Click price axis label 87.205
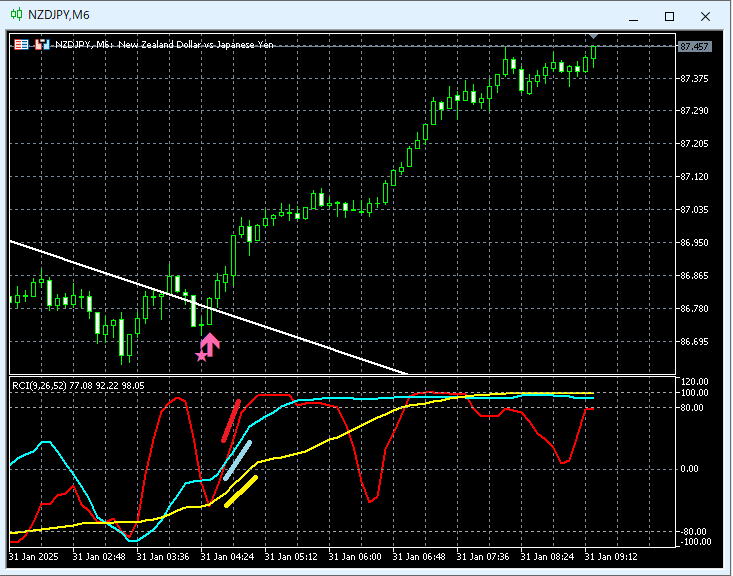 coord(694,144)
